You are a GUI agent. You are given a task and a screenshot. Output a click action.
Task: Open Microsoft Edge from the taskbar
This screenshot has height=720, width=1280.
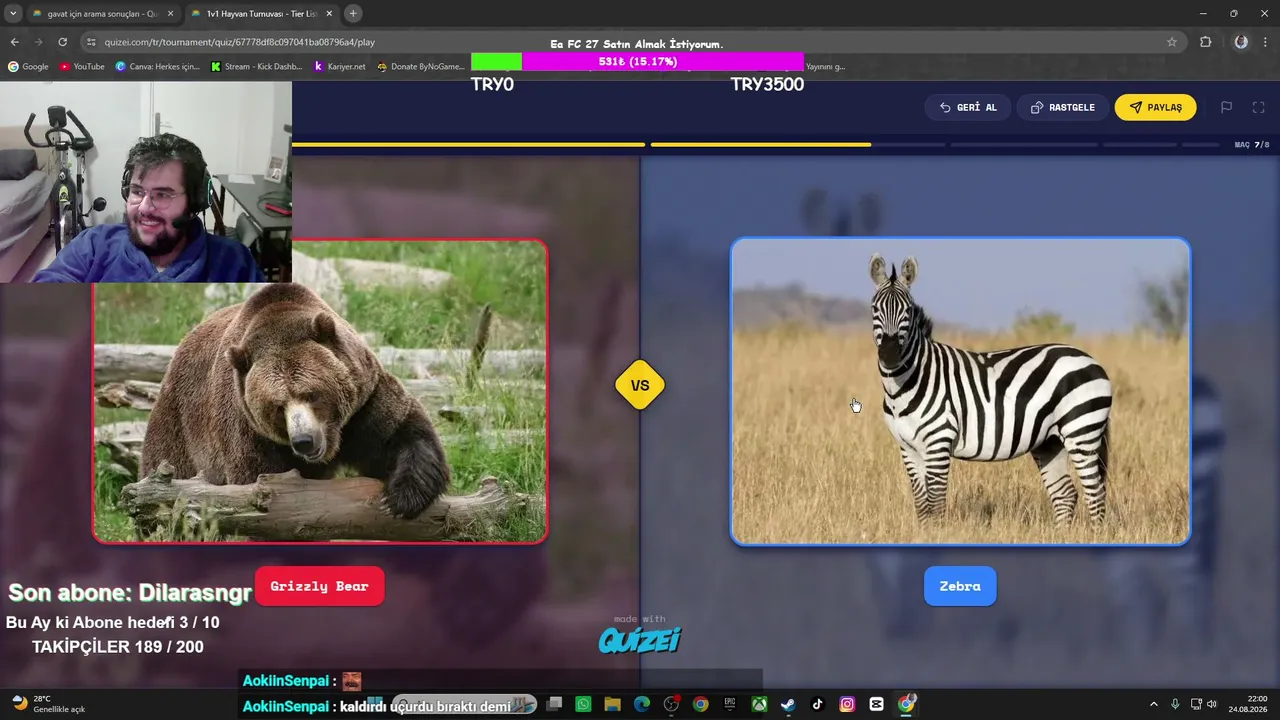(642, 704)
